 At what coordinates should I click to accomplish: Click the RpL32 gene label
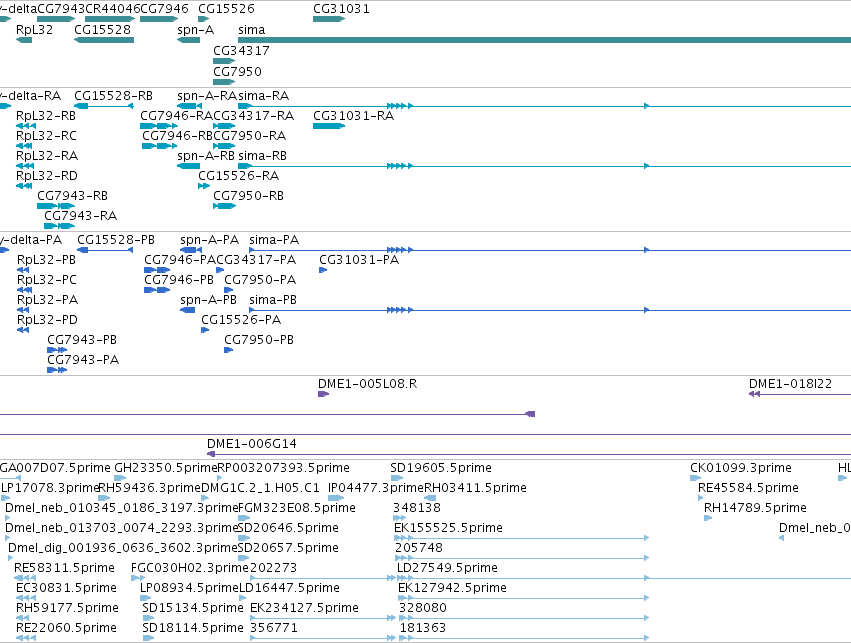tap(35, 29)
